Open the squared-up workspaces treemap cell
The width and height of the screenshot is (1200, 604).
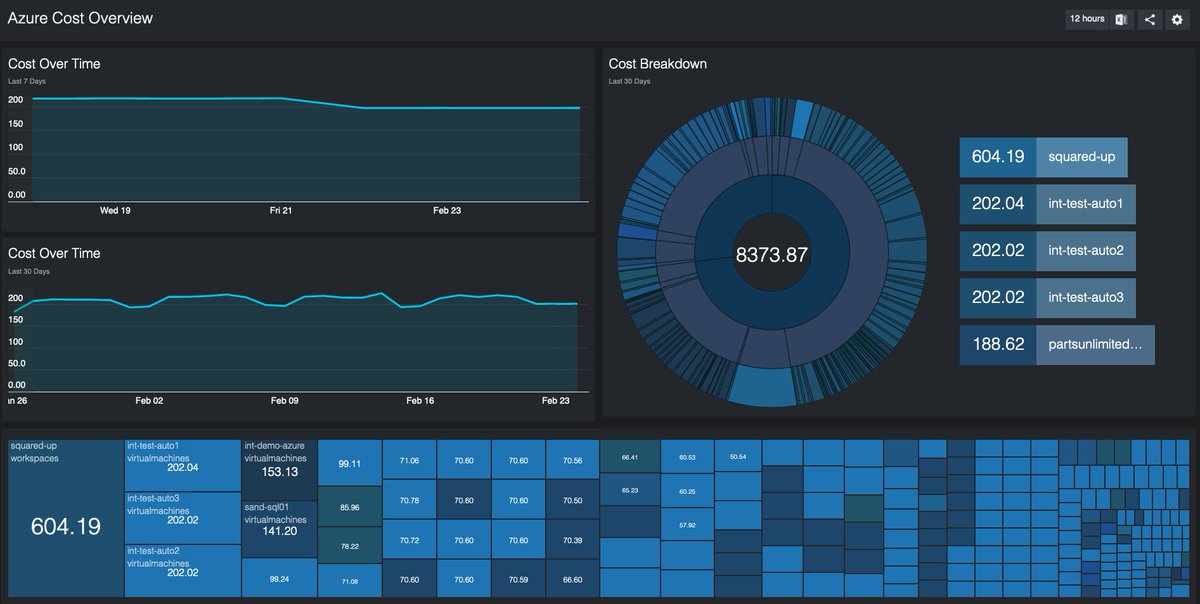(65, 518)
